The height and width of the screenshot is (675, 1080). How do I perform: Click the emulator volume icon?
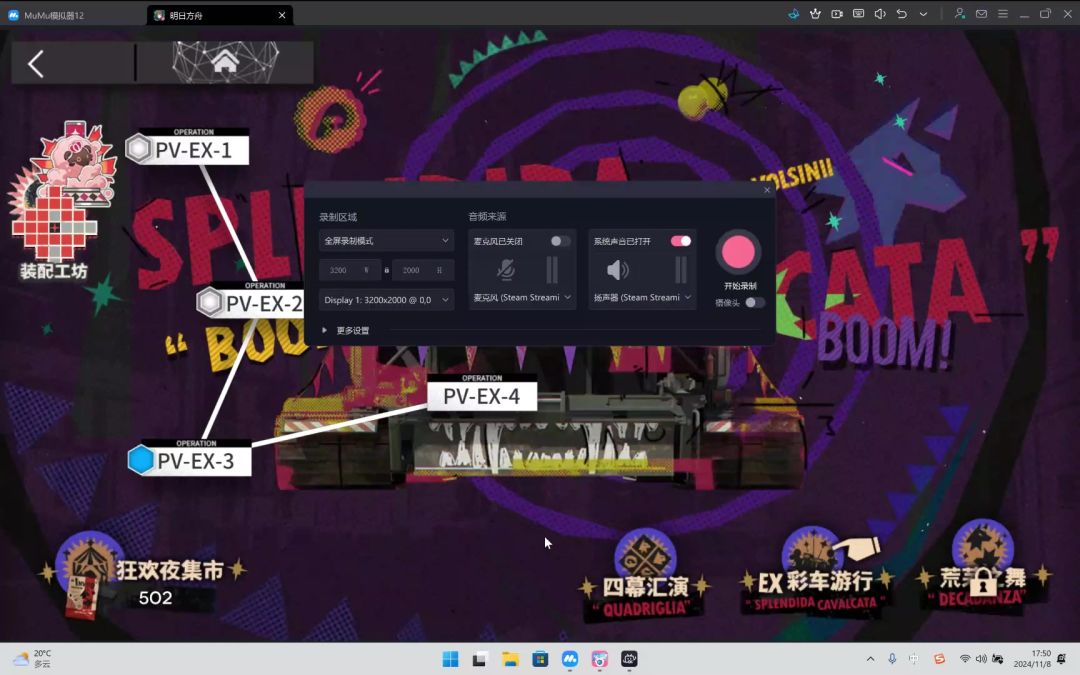point(880,14)
